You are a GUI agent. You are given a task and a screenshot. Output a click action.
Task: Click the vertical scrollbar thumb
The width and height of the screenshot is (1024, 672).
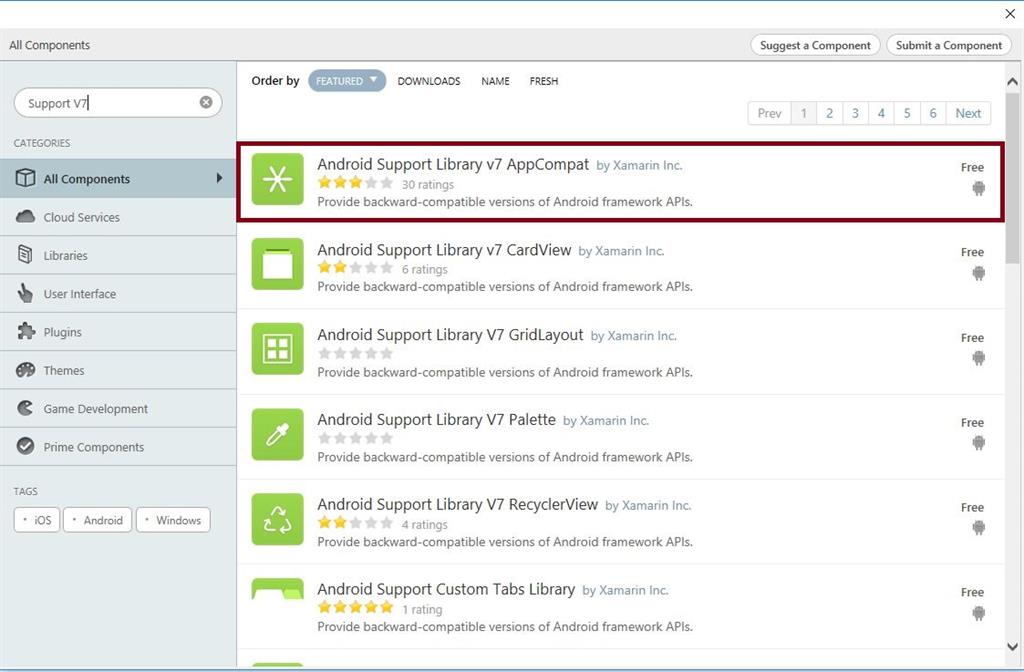coord(1012,178)
